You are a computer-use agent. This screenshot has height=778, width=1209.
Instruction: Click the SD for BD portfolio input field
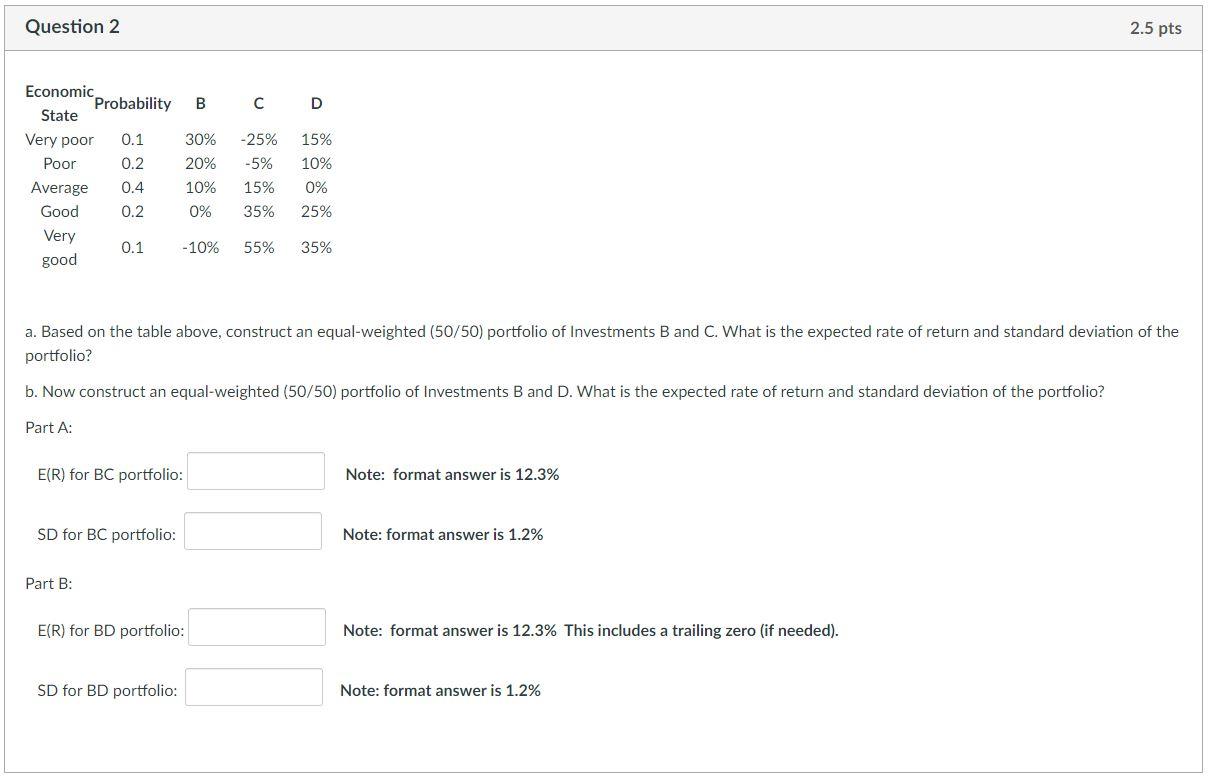pos(253,686)
